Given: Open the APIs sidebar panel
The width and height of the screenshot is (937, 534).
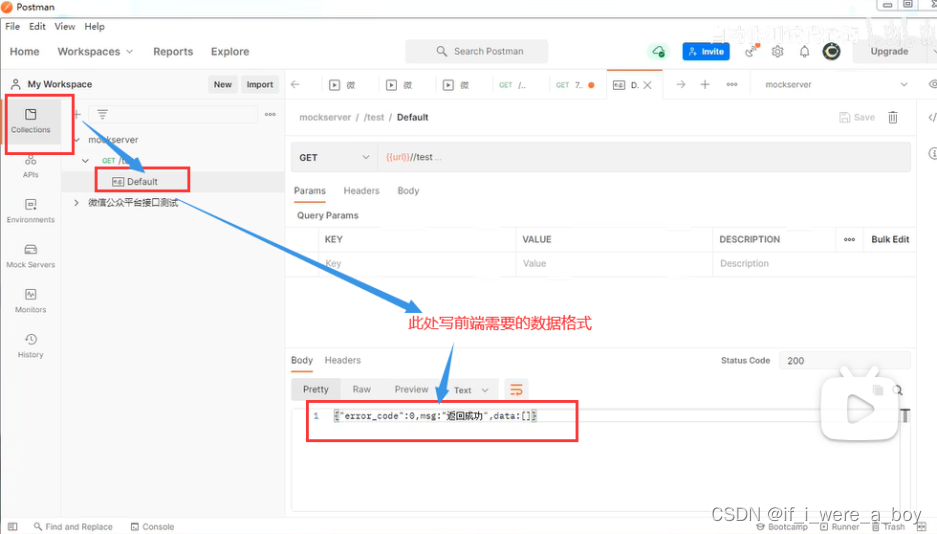Looking at the screenshot, I should click(x=30, y=167).
